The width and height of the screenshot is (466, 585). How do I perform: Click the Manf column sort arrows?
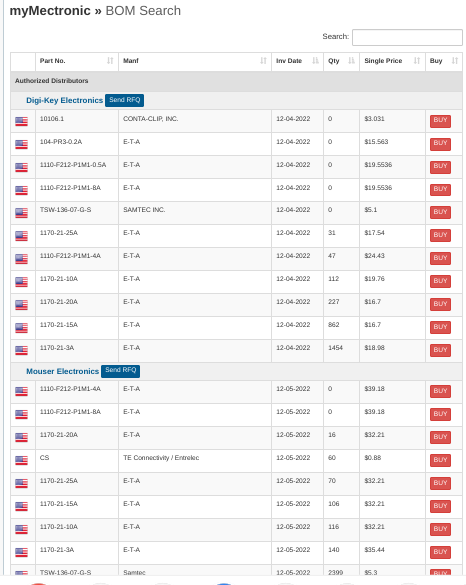coord(263,61)
